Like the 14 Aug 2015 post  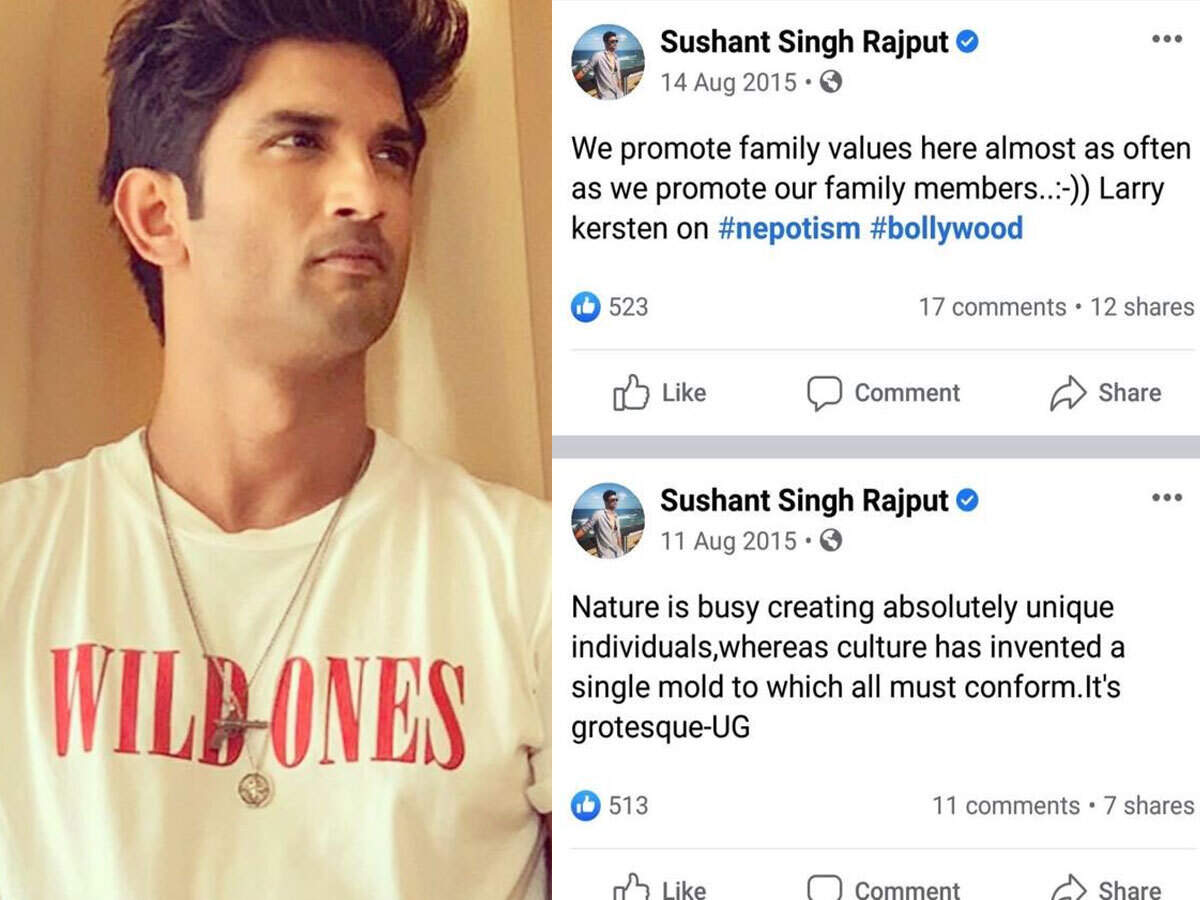[659, 393]
